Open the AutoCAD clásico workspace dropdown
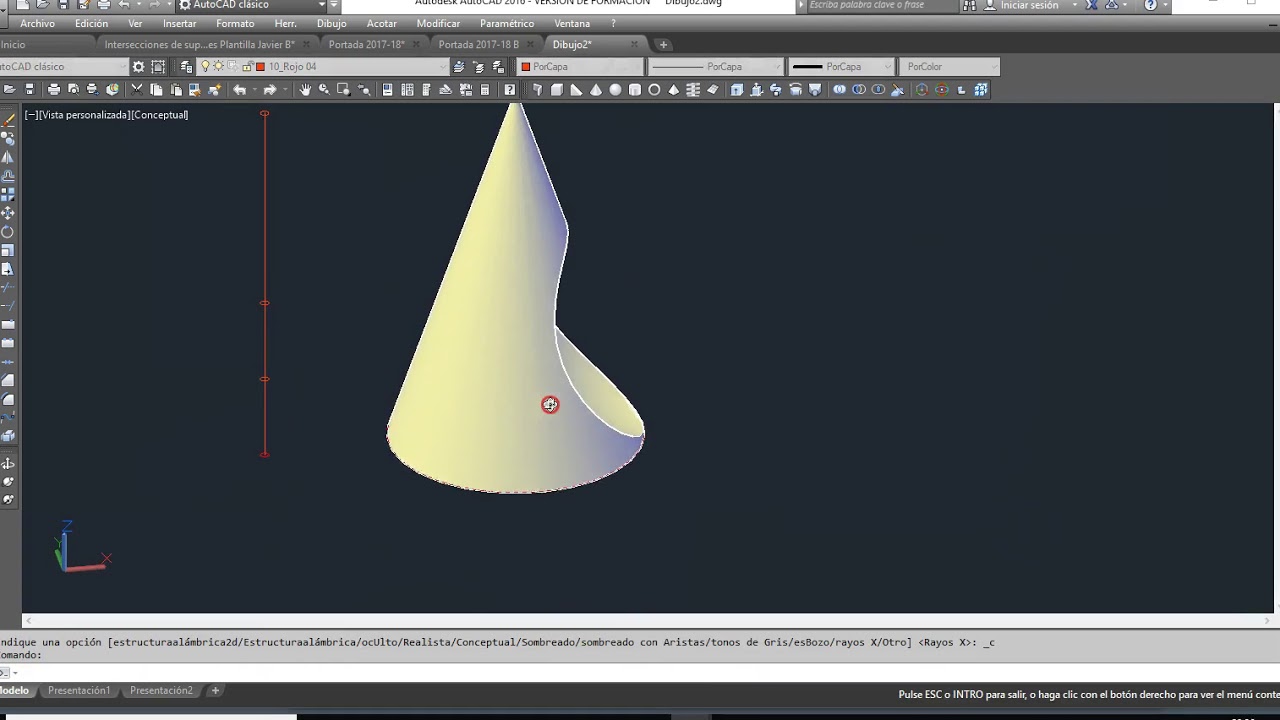Screen dimensions: 1280x720 click(x=63, y=67)
